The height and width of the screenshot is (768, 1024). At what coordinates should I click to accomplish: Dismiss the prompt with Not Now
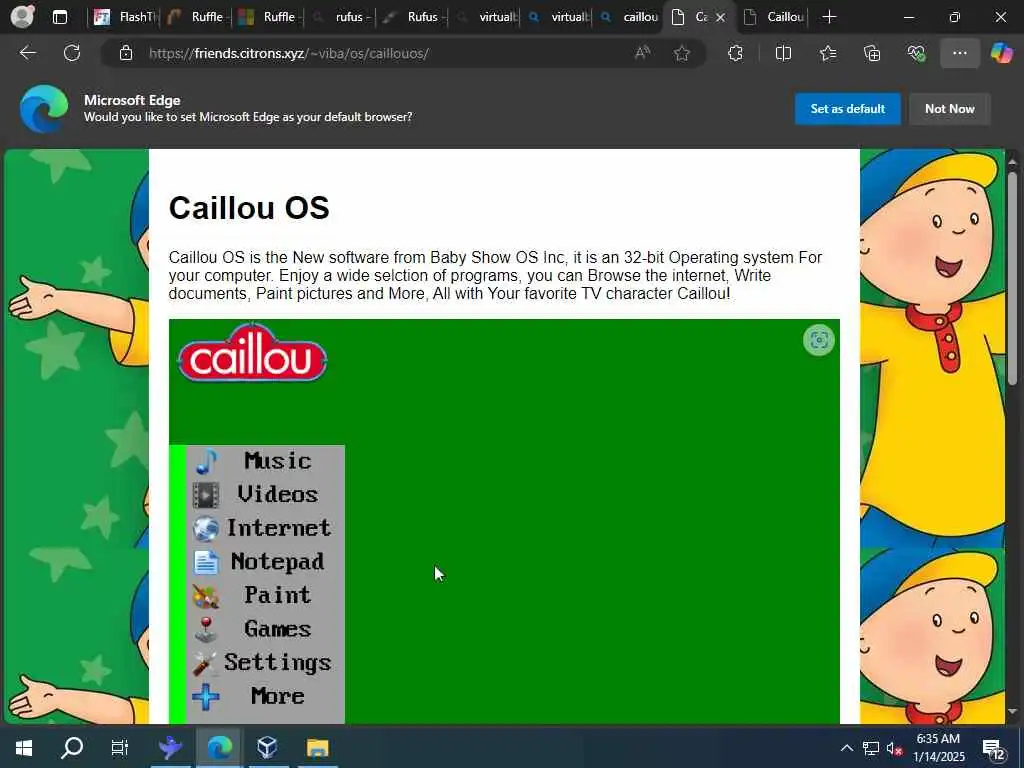coord(950,108)
